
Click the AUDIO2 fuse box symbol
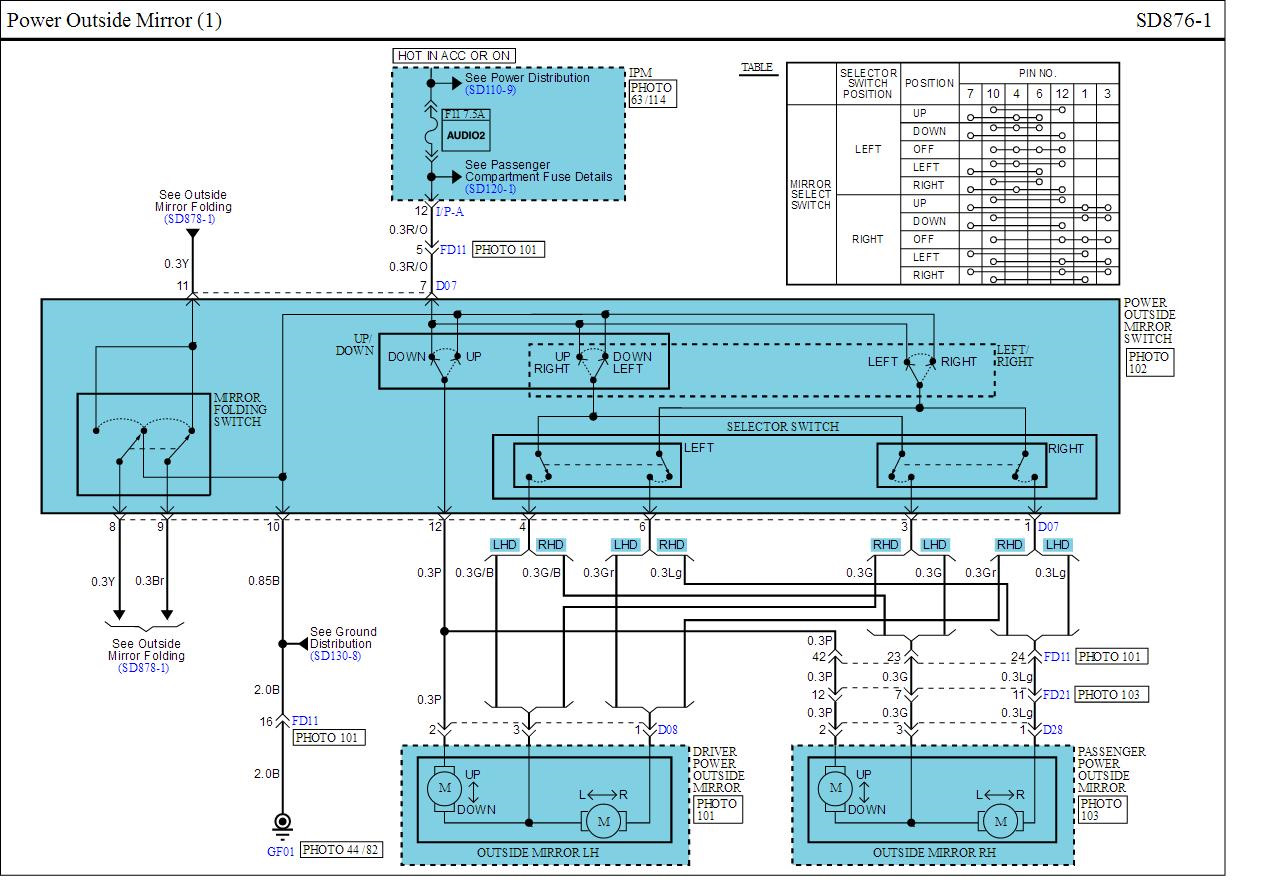pyautogui.click(x=466, y=134)
